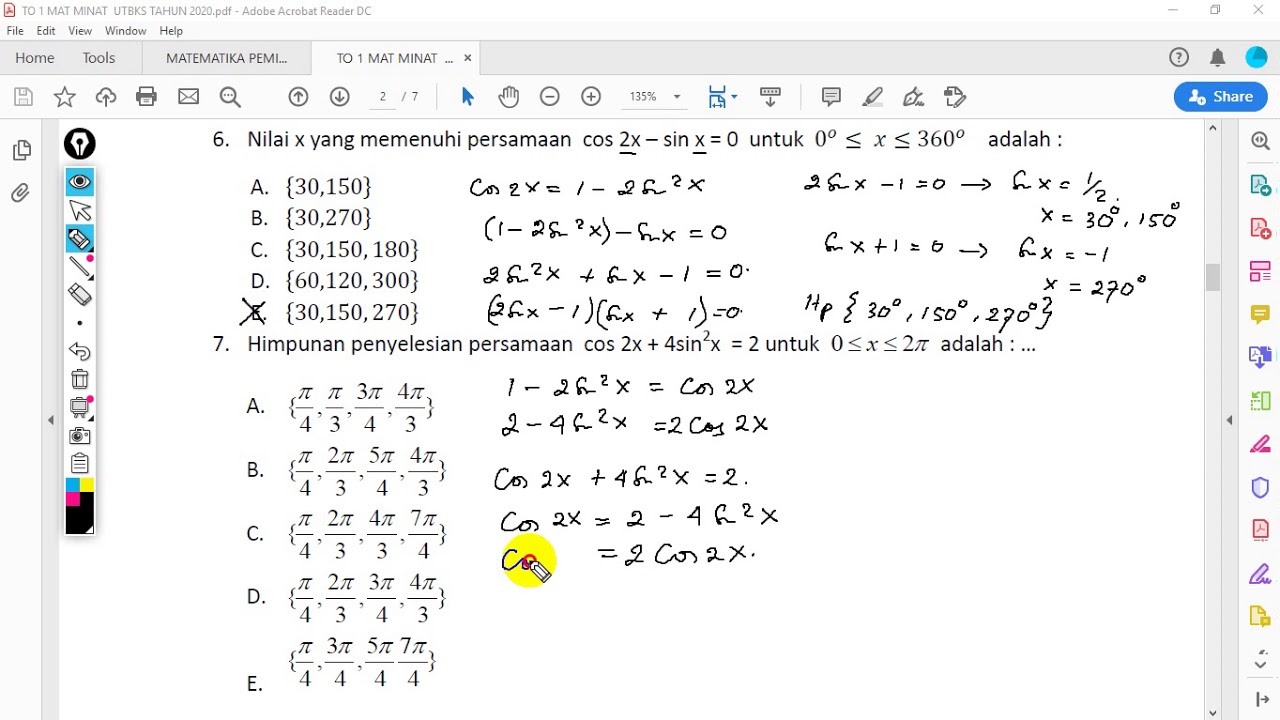This screenshot has height=720, width=1280.
Task: Select the highlighter marker tool
Action: tap(80, 238)
